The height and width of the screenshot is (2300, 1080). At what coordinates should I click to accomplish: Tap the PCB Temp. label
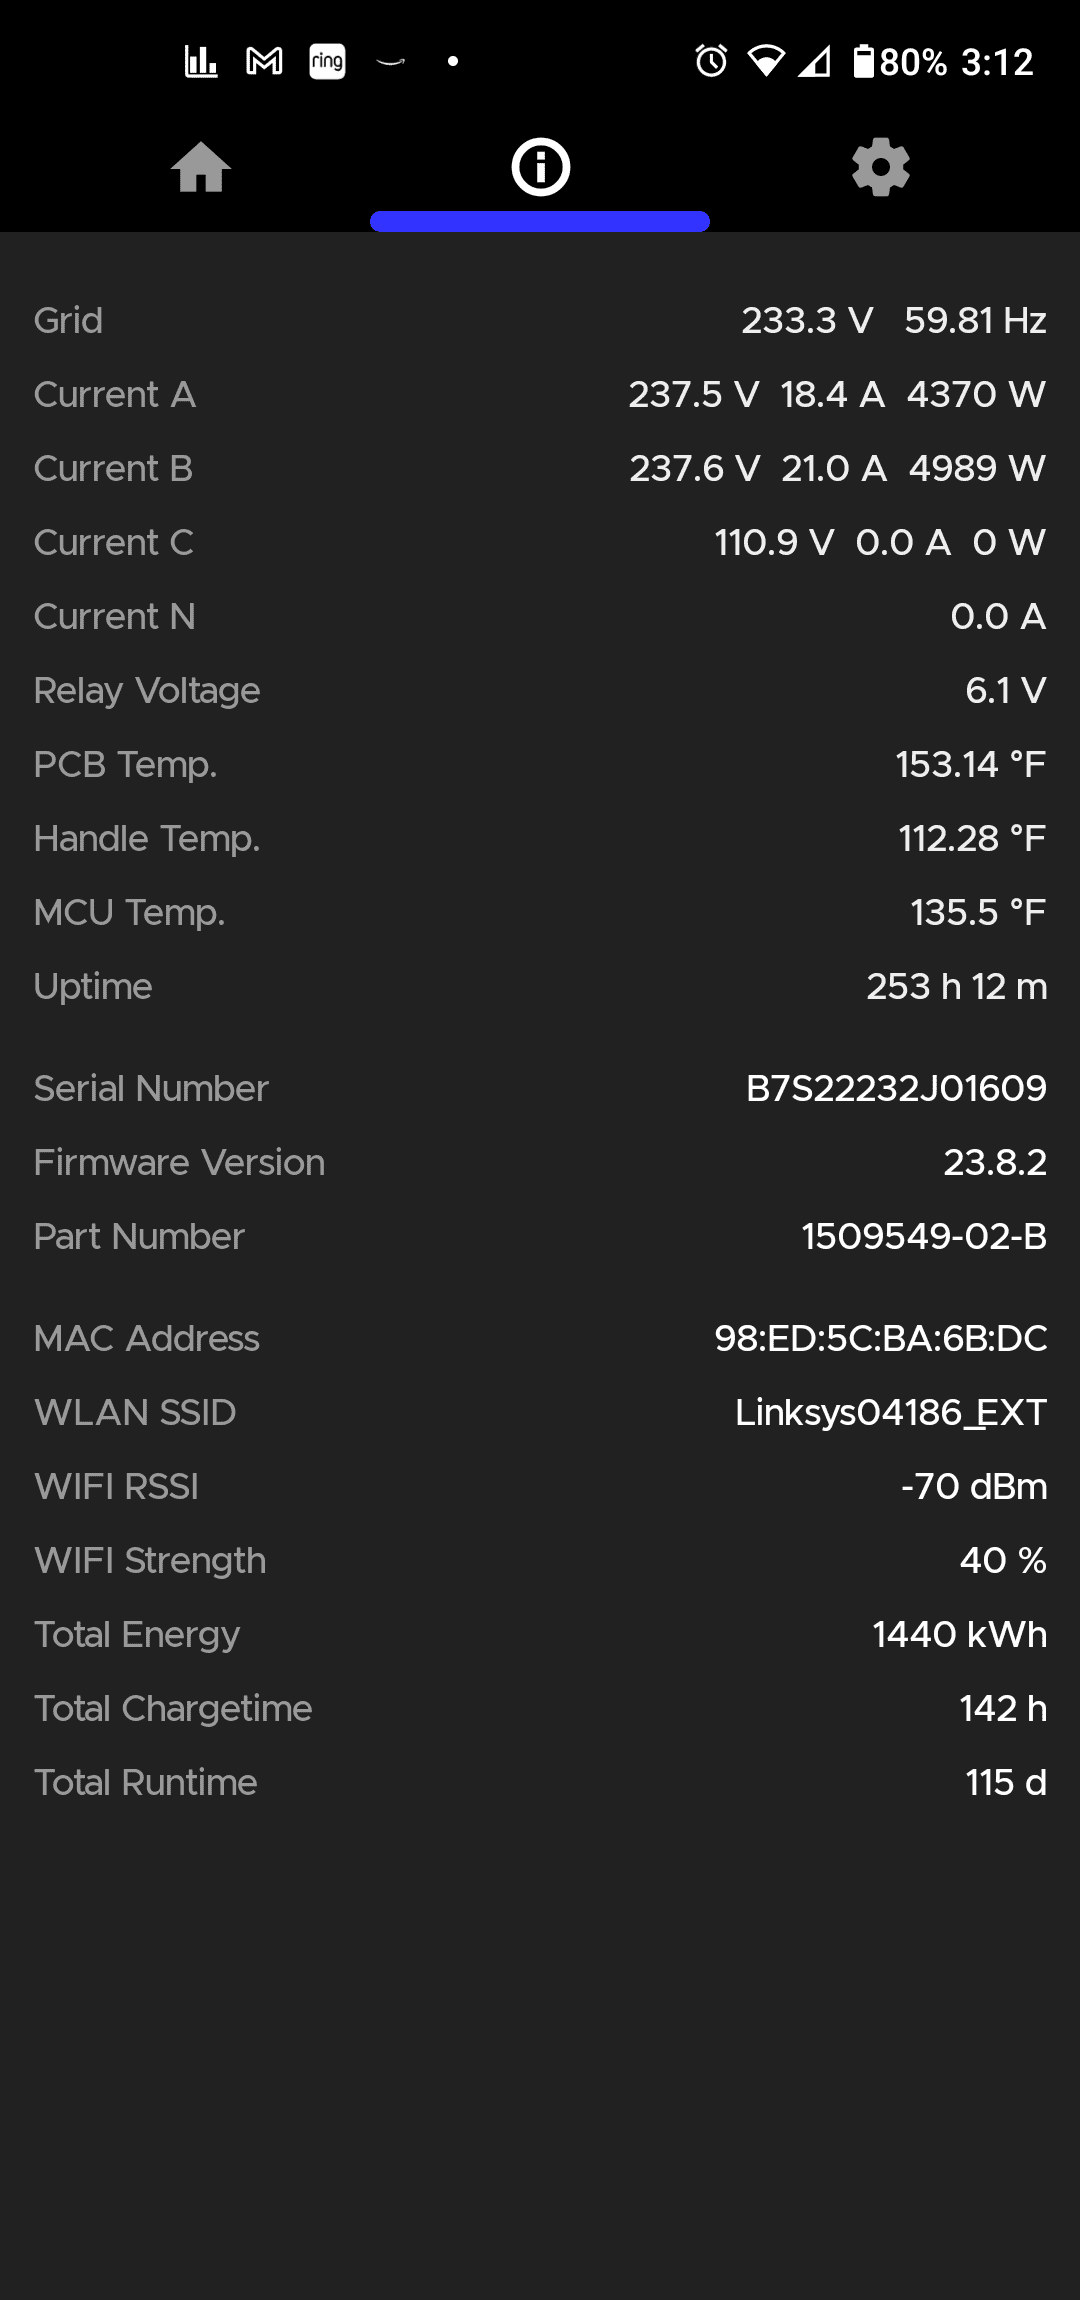[125, 764]
